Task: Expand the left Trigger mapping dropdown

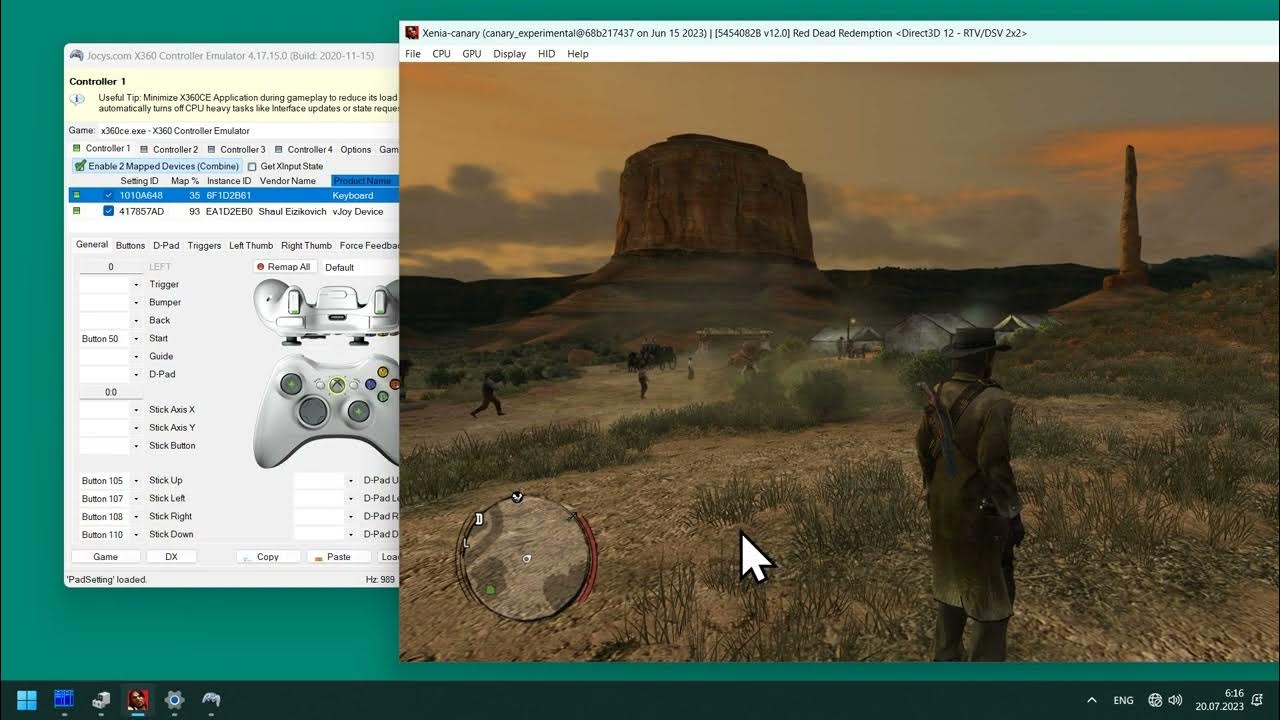Action: (136, 285)
